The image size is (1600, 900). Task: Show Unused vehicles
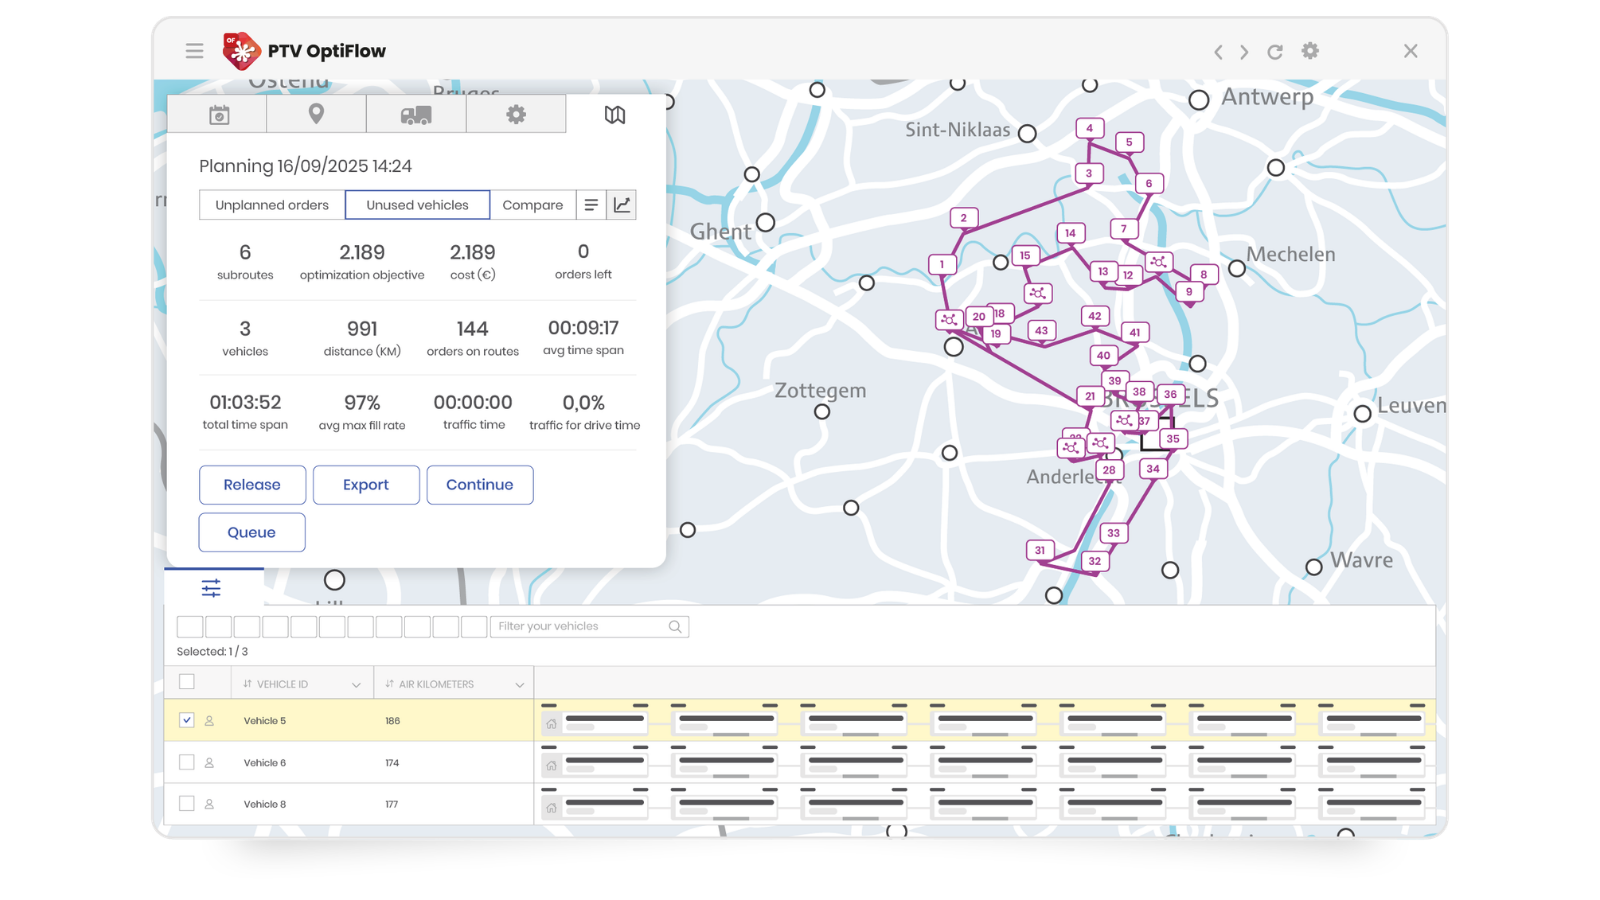417,205
